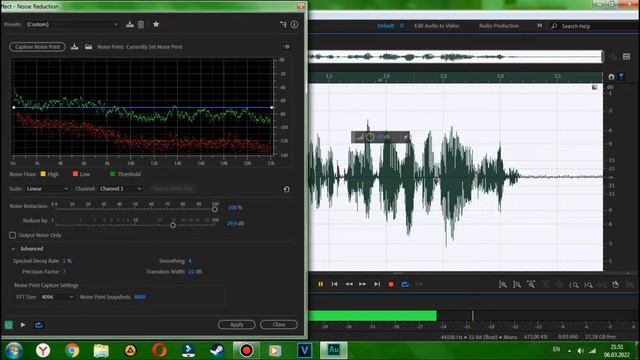Click the volume icon in the system tray
The image size is (640, 360).
(580, 351)
